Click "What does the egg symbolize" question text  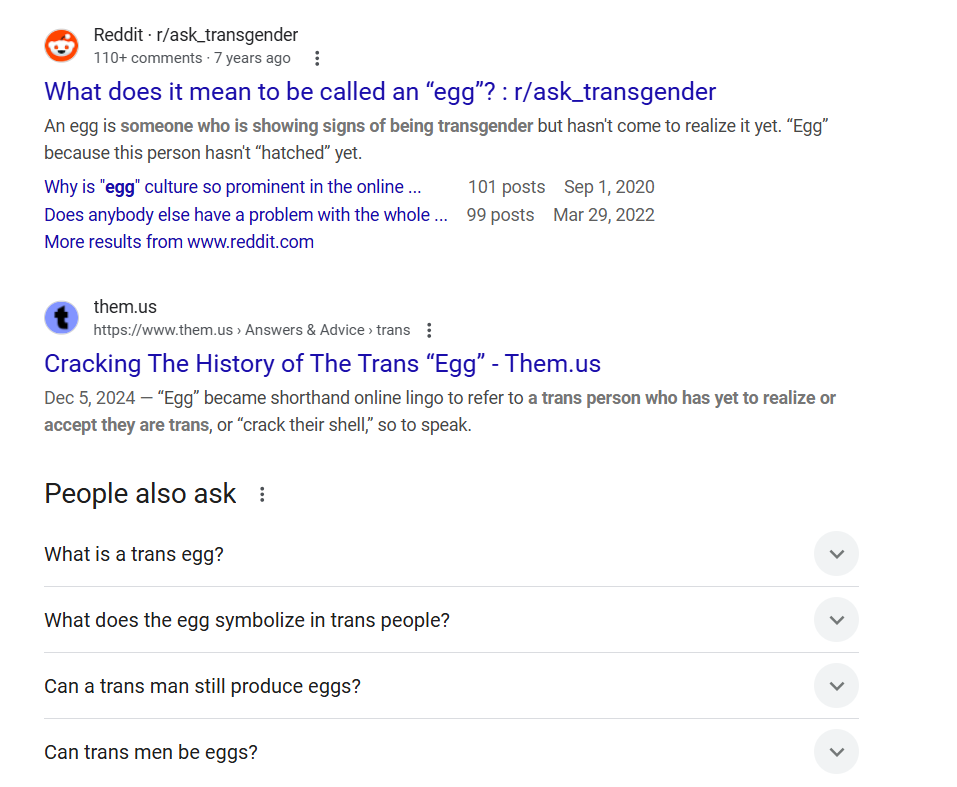(x=247, y=620)
